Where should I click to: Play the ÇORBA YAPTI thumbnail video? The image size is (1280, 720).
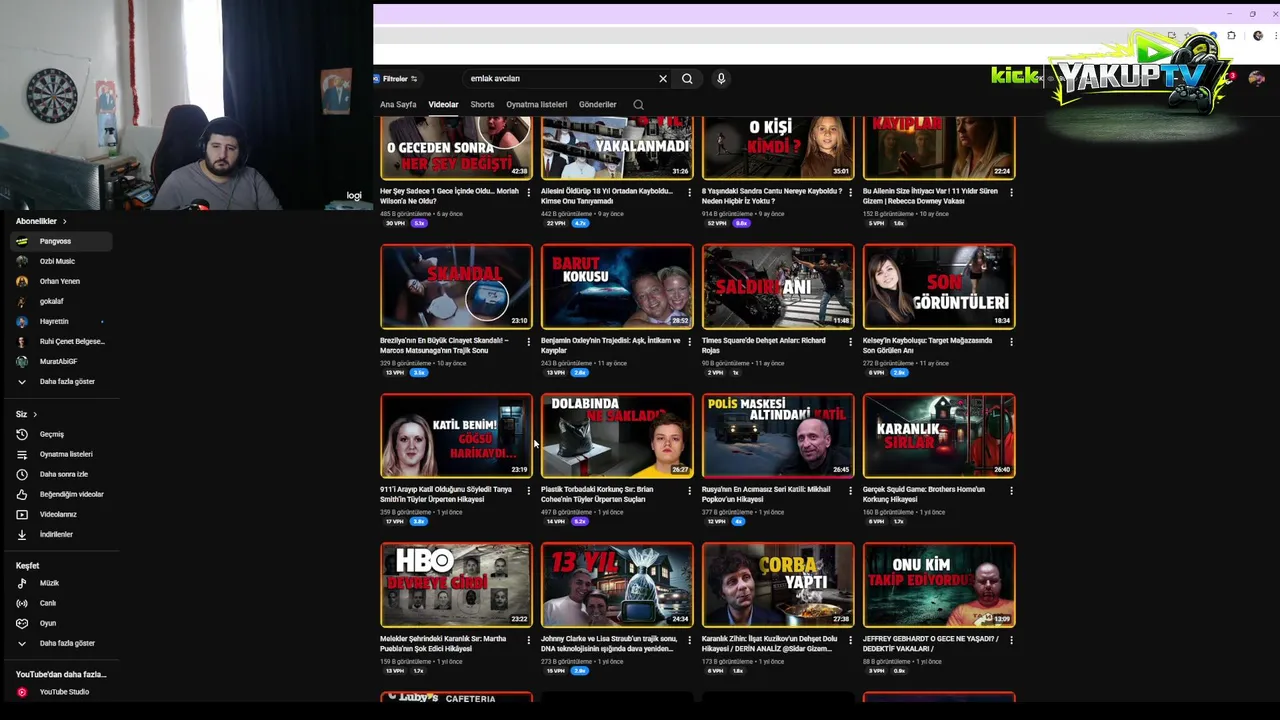778,585
